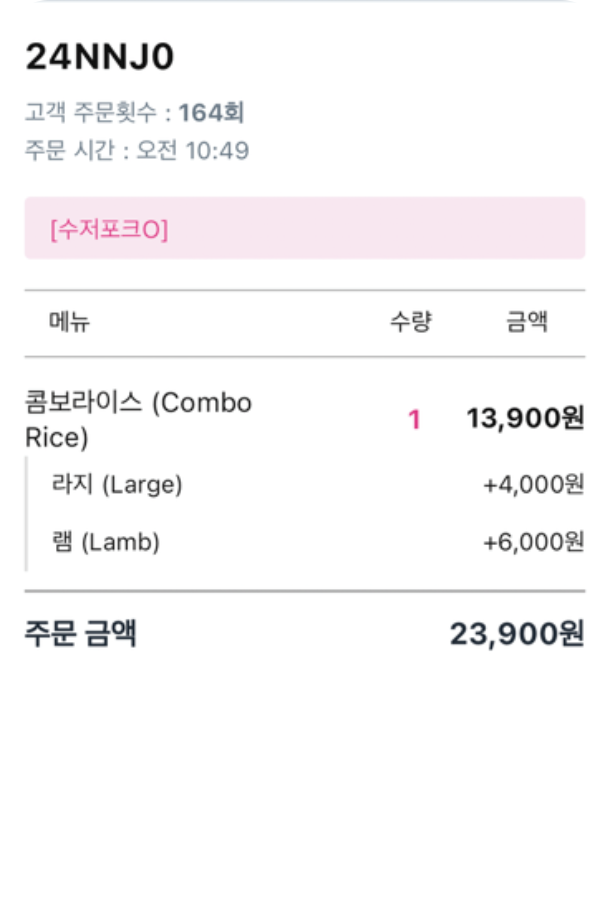The image size is (610, 898).
Task: Click the 메뉴 column header
Action: click(x=69, y=322)
